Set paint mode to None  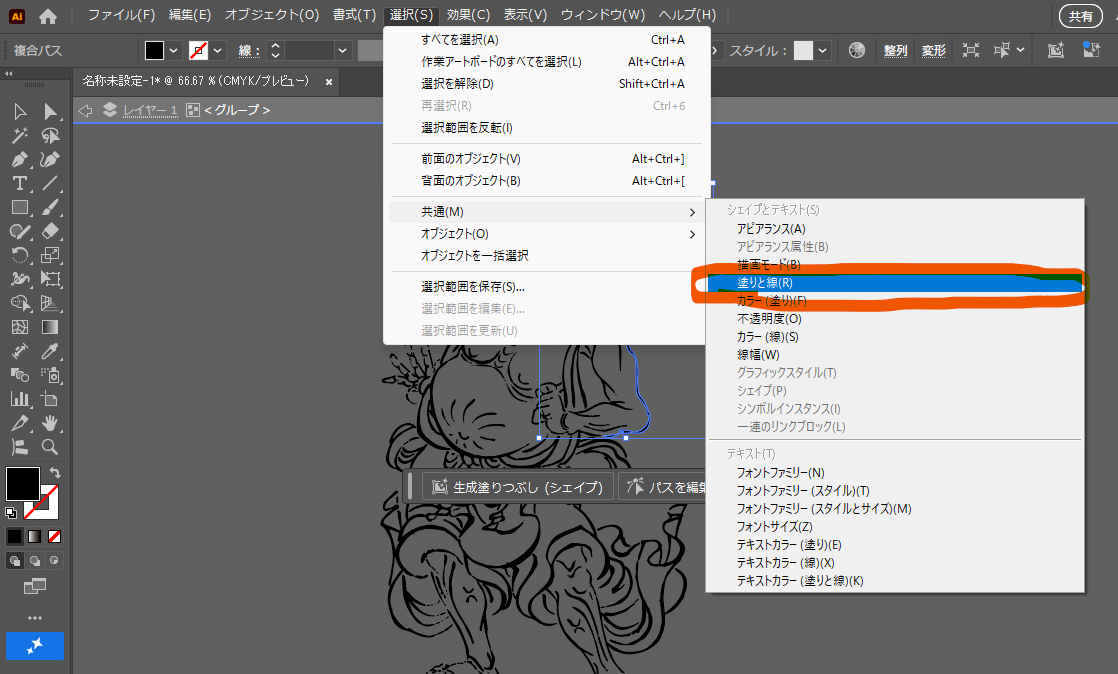(55, 536)
